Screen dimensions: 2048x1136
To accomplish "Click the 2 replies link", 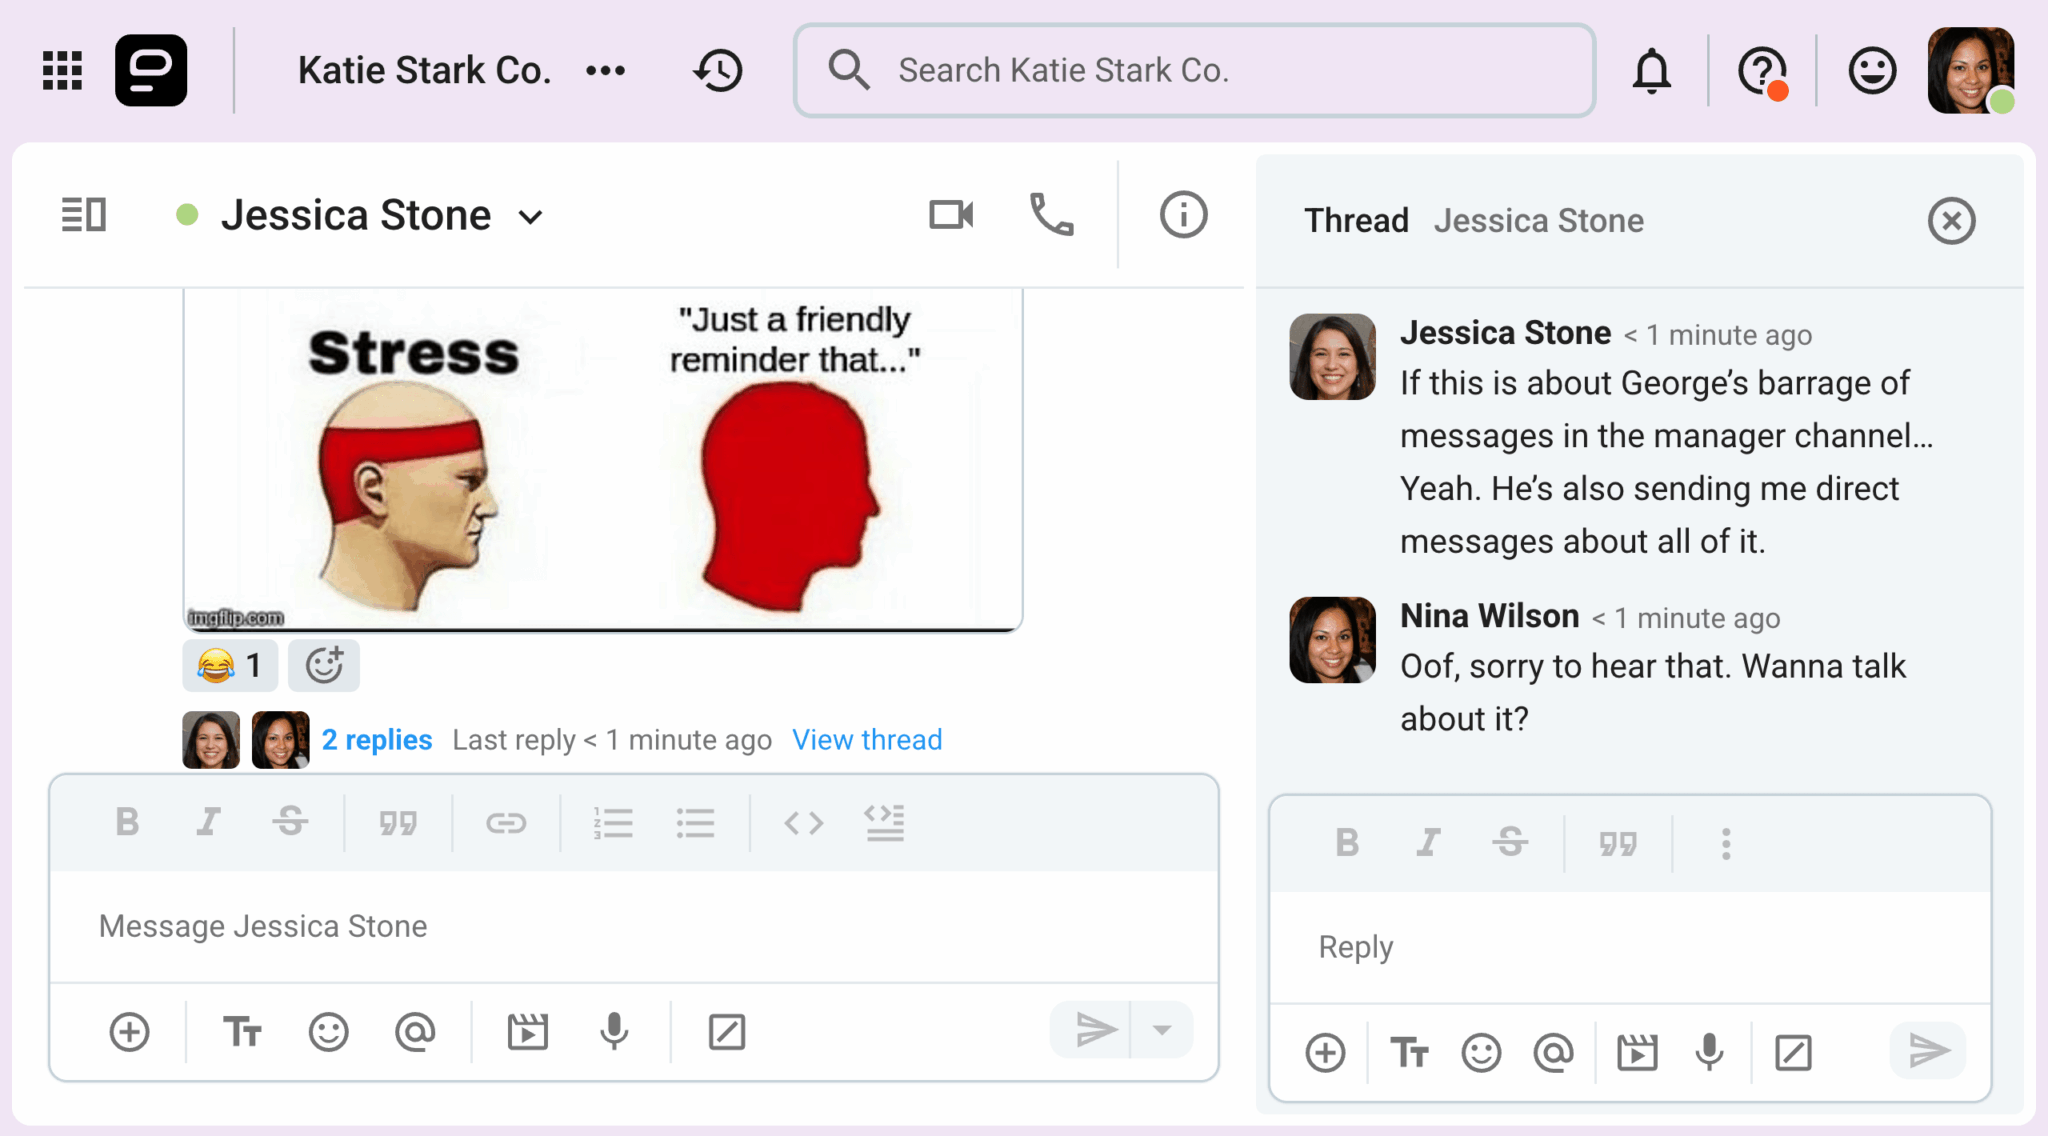I will point(377,740).
